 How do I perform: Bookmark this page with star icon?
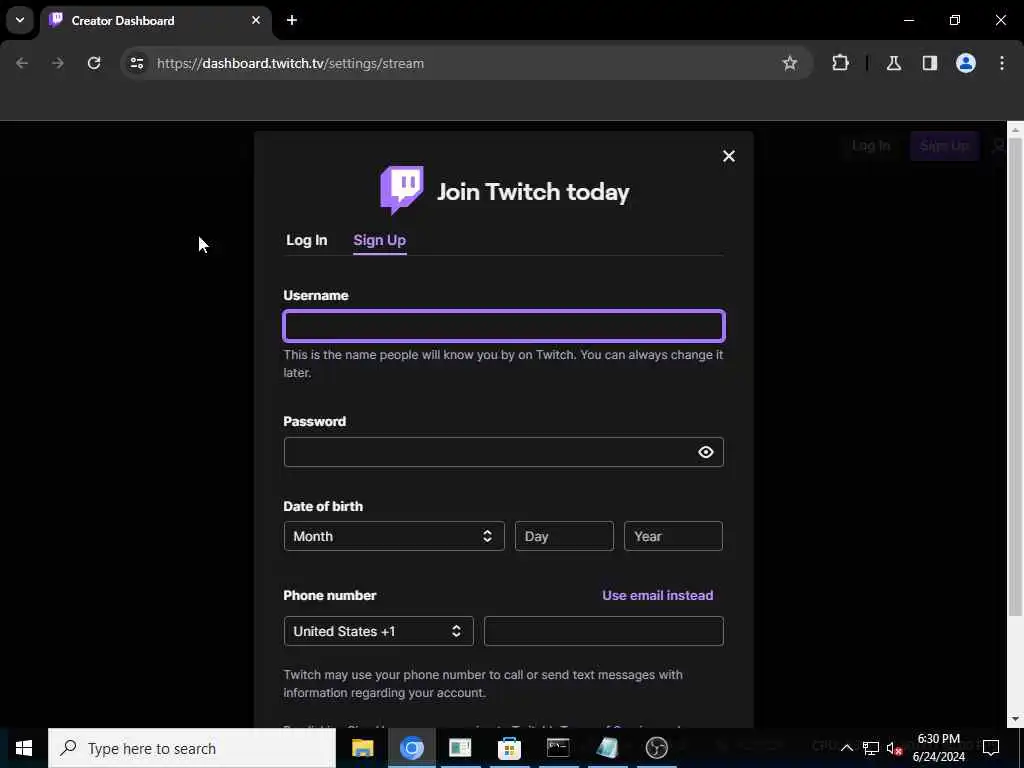click(790, 63)
